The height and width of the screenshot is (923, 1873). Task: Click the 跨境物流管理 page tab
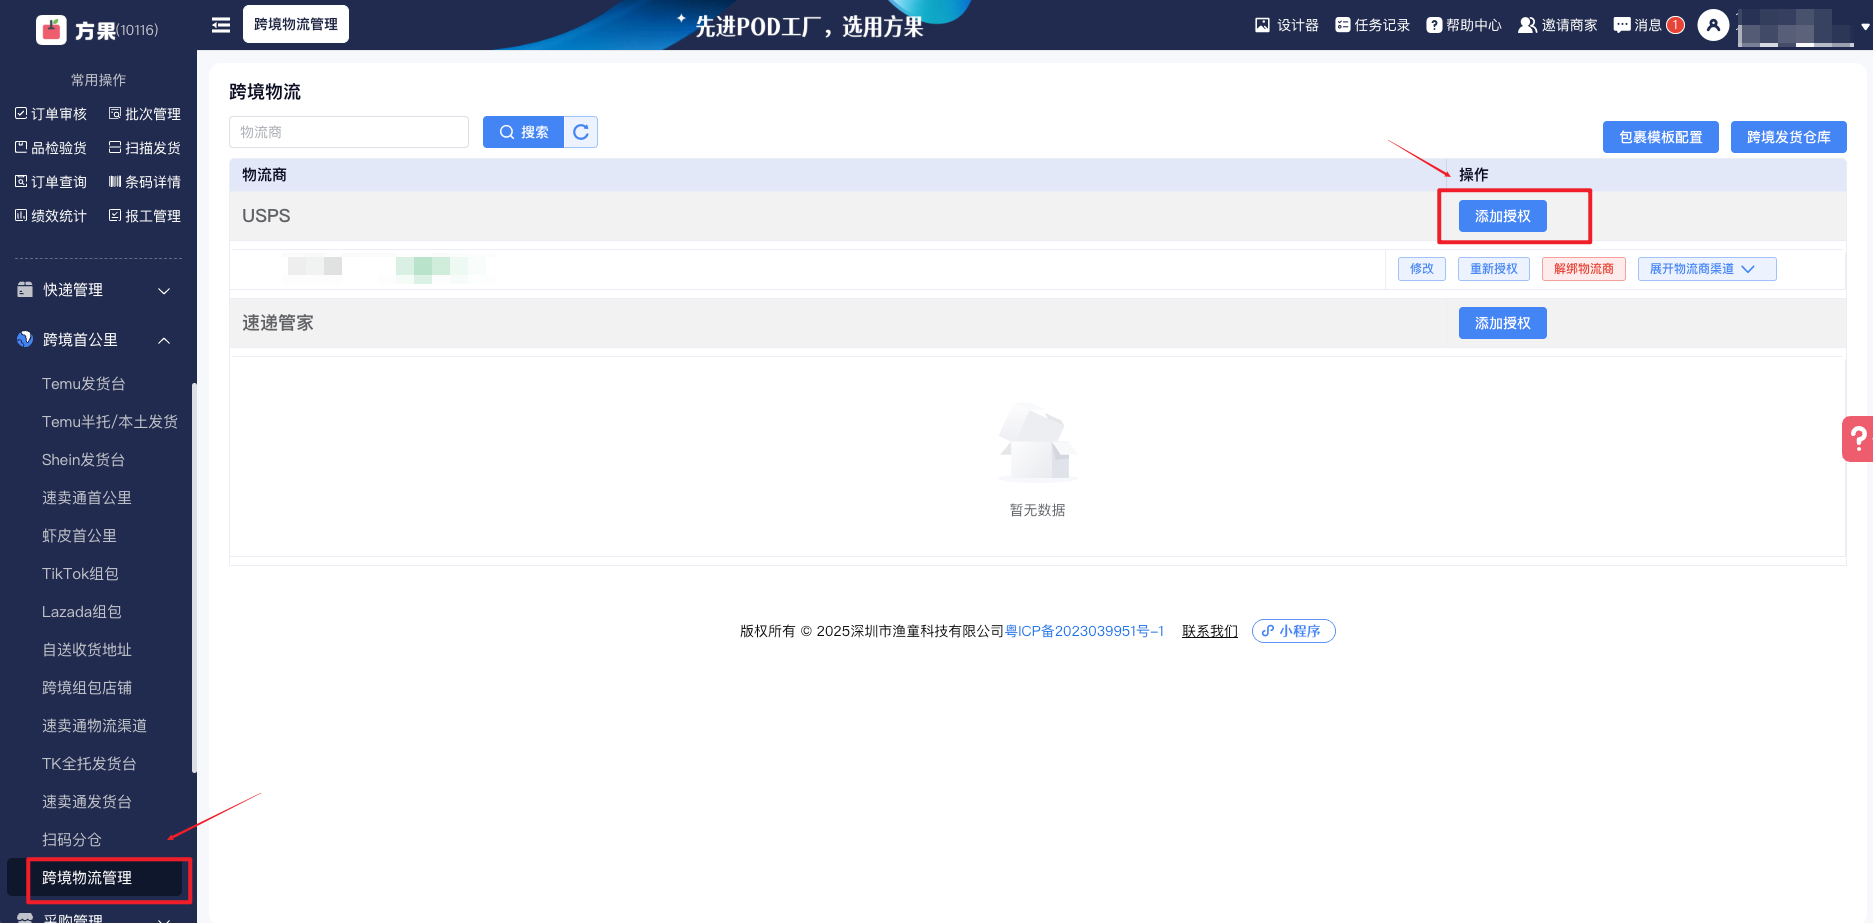pos(296,24)
